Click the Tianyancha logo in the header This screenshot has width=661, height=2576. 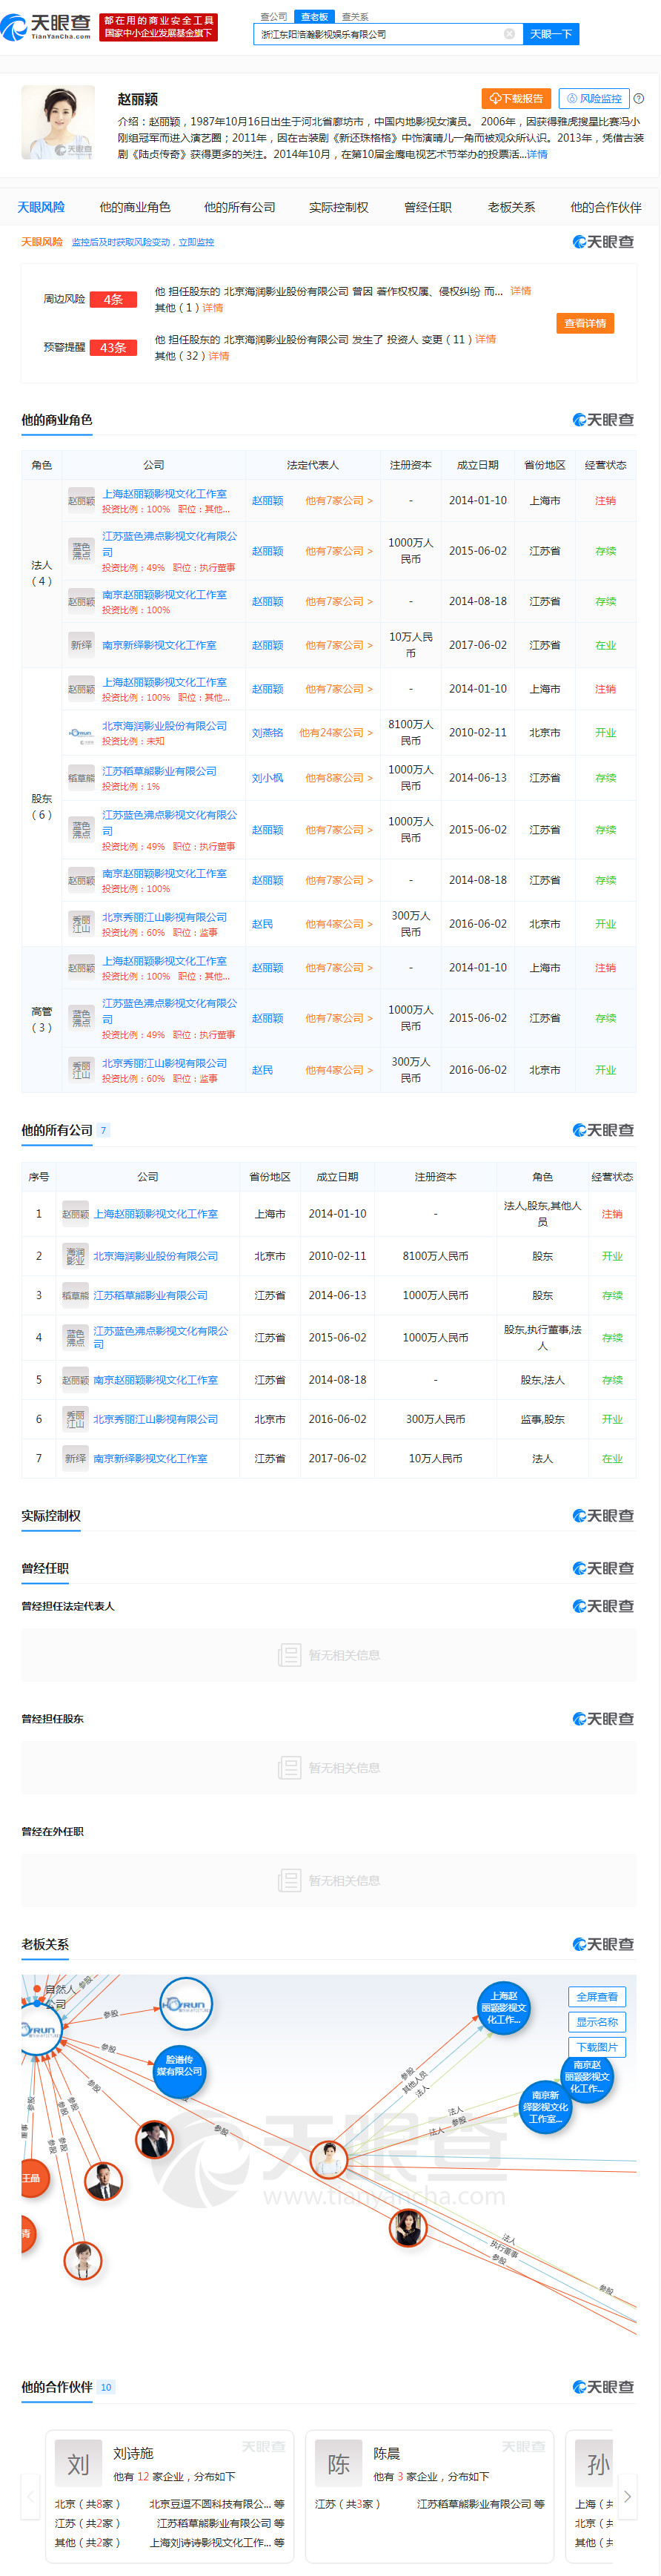46,26
